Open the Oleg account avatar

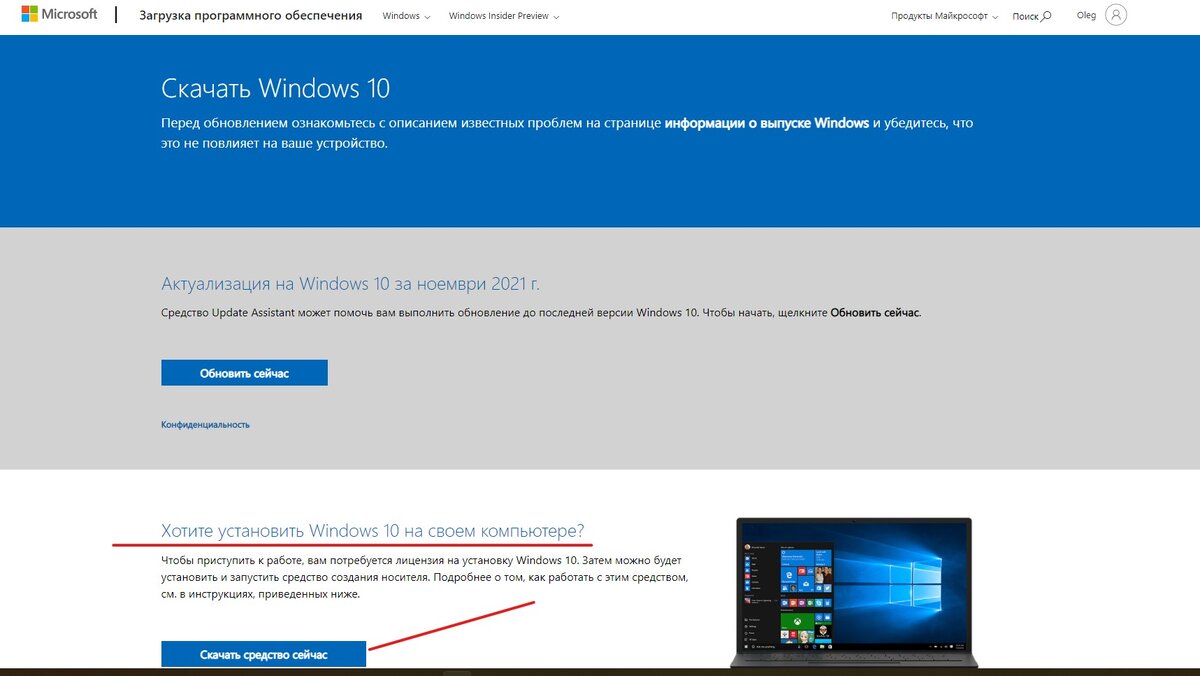click(1117, 15)
